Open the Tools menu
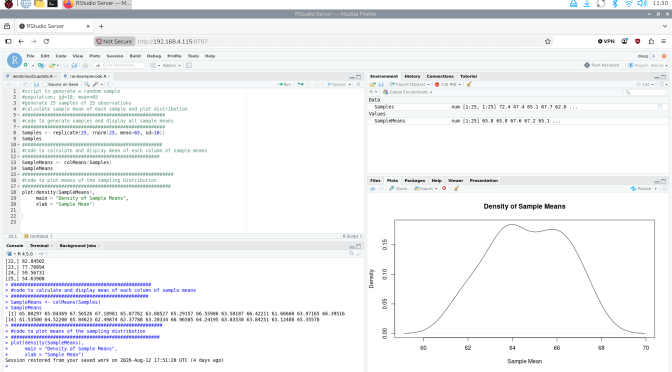672x372 pixels. pos(193,56)
